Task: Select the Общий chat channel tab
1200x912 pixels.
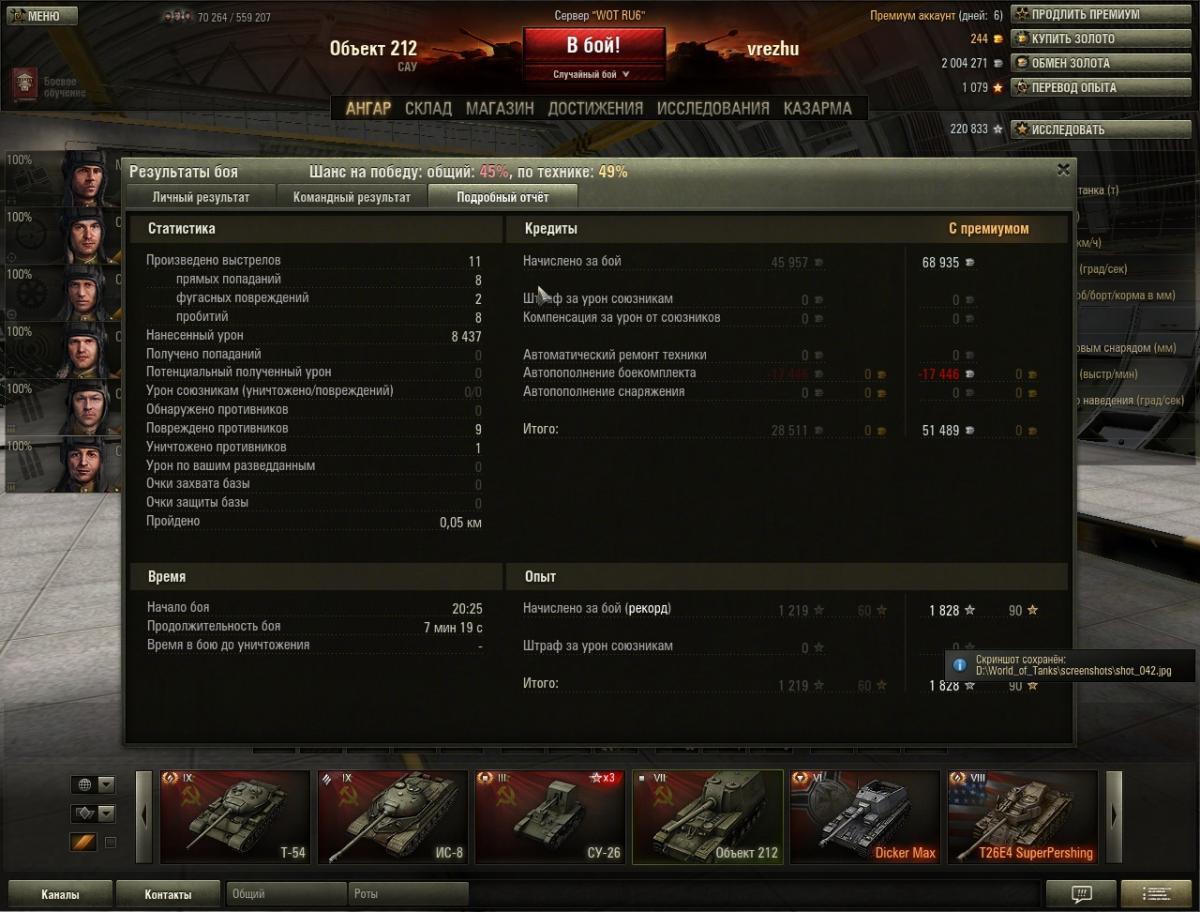Action: pyautogui.click(x=287, y=894)
